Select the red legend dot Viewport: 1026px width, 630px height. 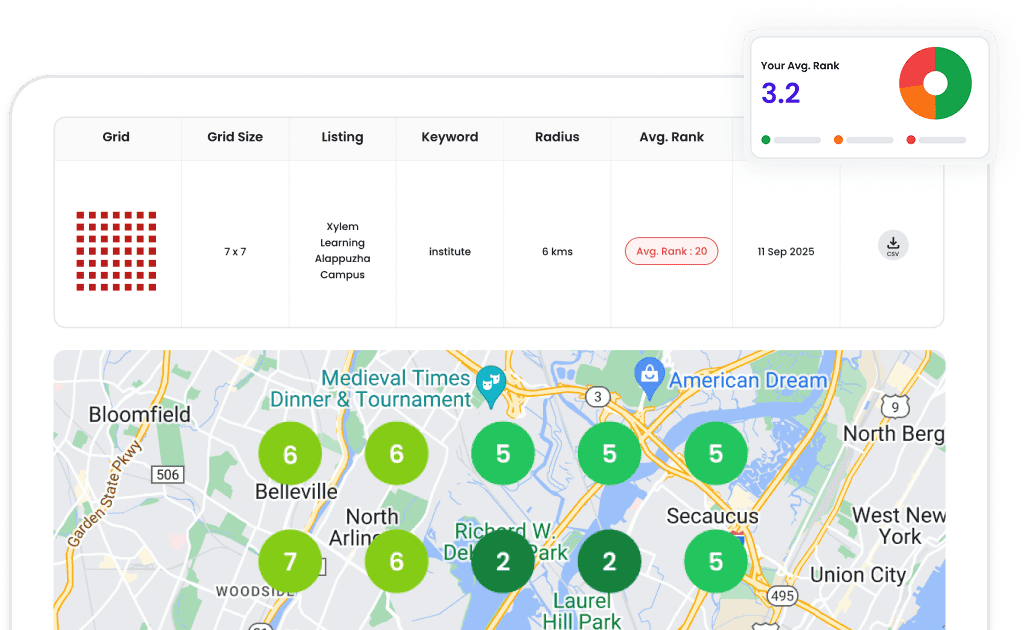911,140
